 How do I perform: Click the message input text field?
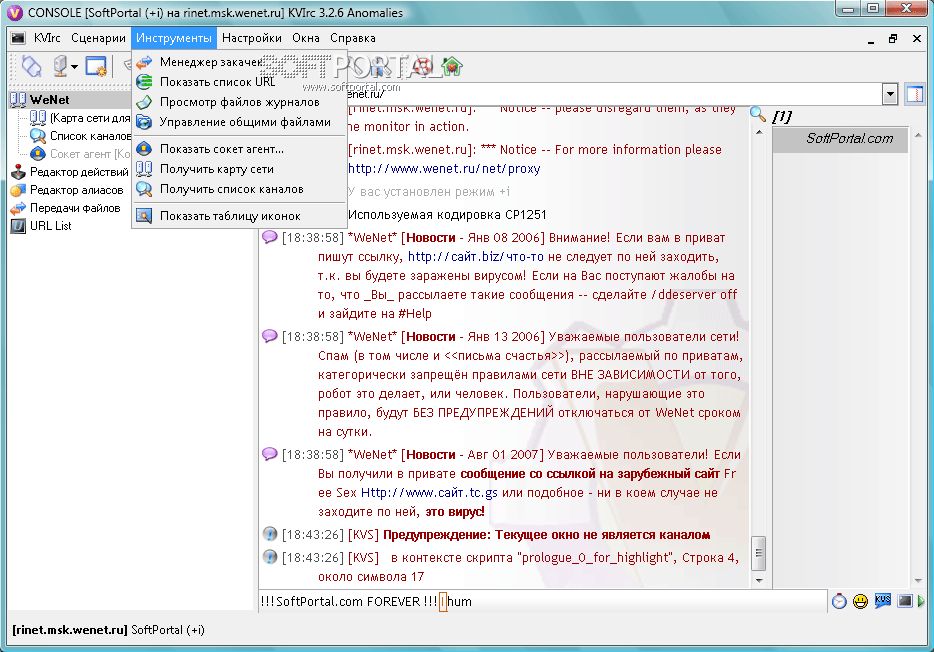tap(542, 601)
